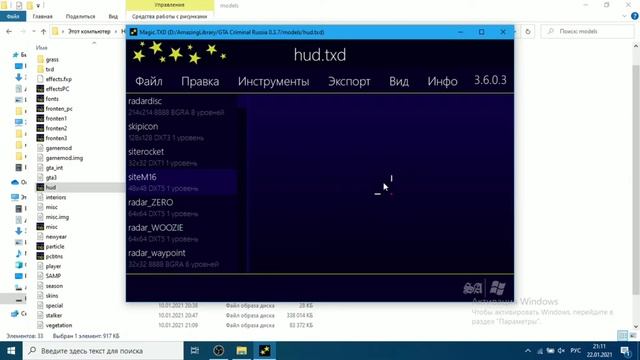
Task: Select the misc.img file
Action: [57, 217]
